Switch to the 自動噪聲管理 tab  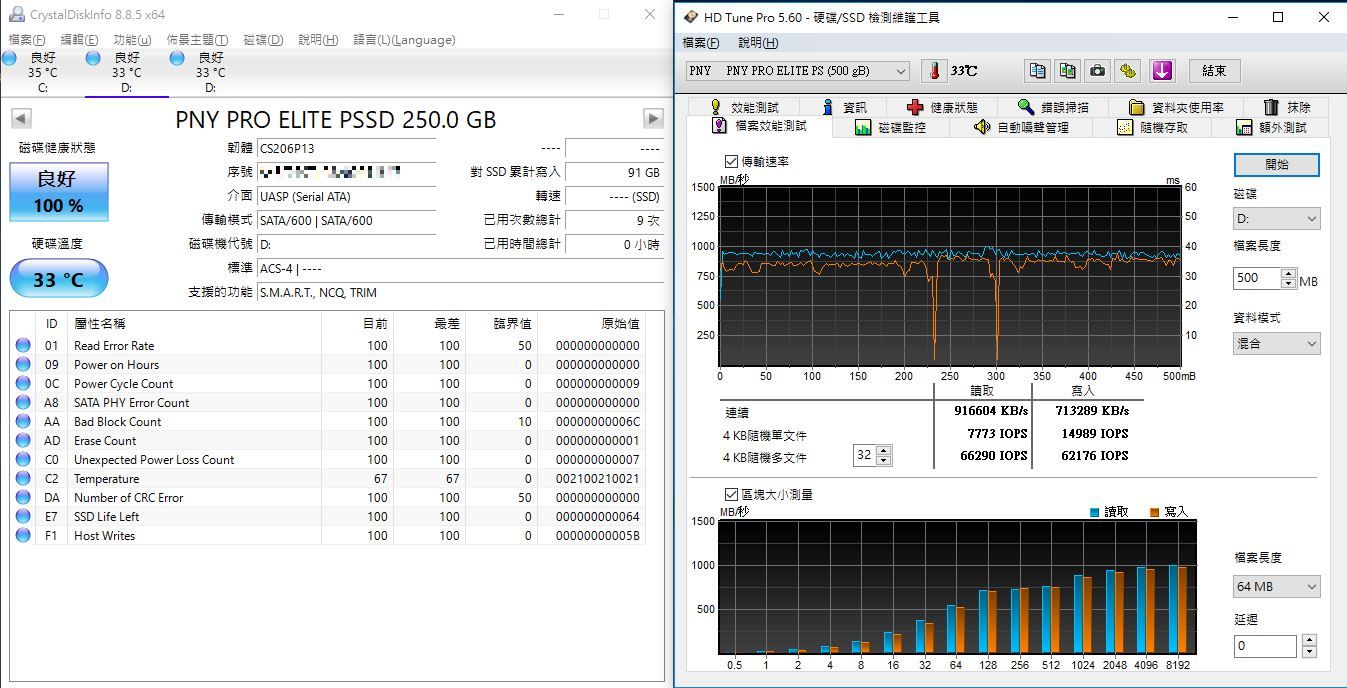(1021, 127)
